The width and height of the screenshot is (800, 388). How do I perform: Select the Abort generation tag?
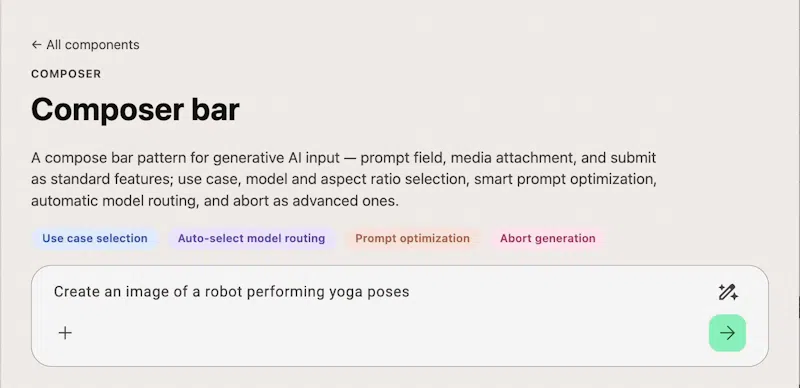tap(547, 238)
